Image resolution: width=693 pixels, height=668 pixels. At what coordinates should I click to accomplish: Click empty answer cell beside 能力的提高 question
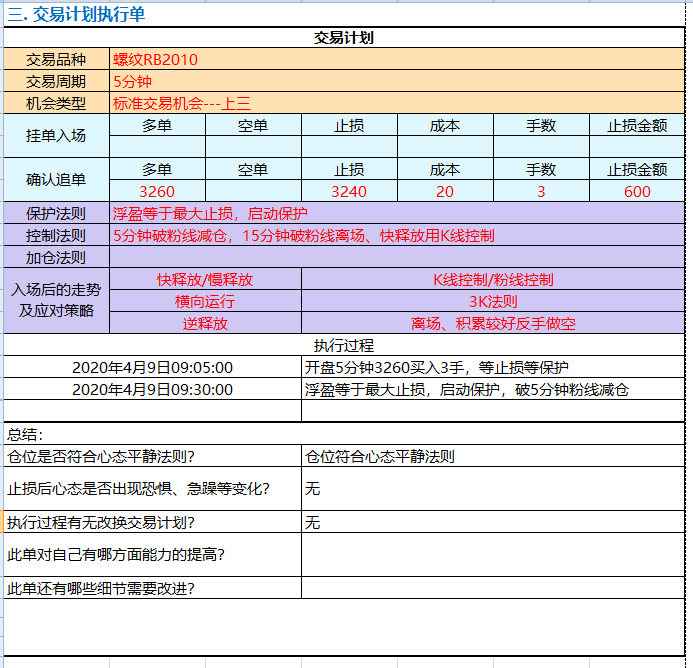click(493, 554)
